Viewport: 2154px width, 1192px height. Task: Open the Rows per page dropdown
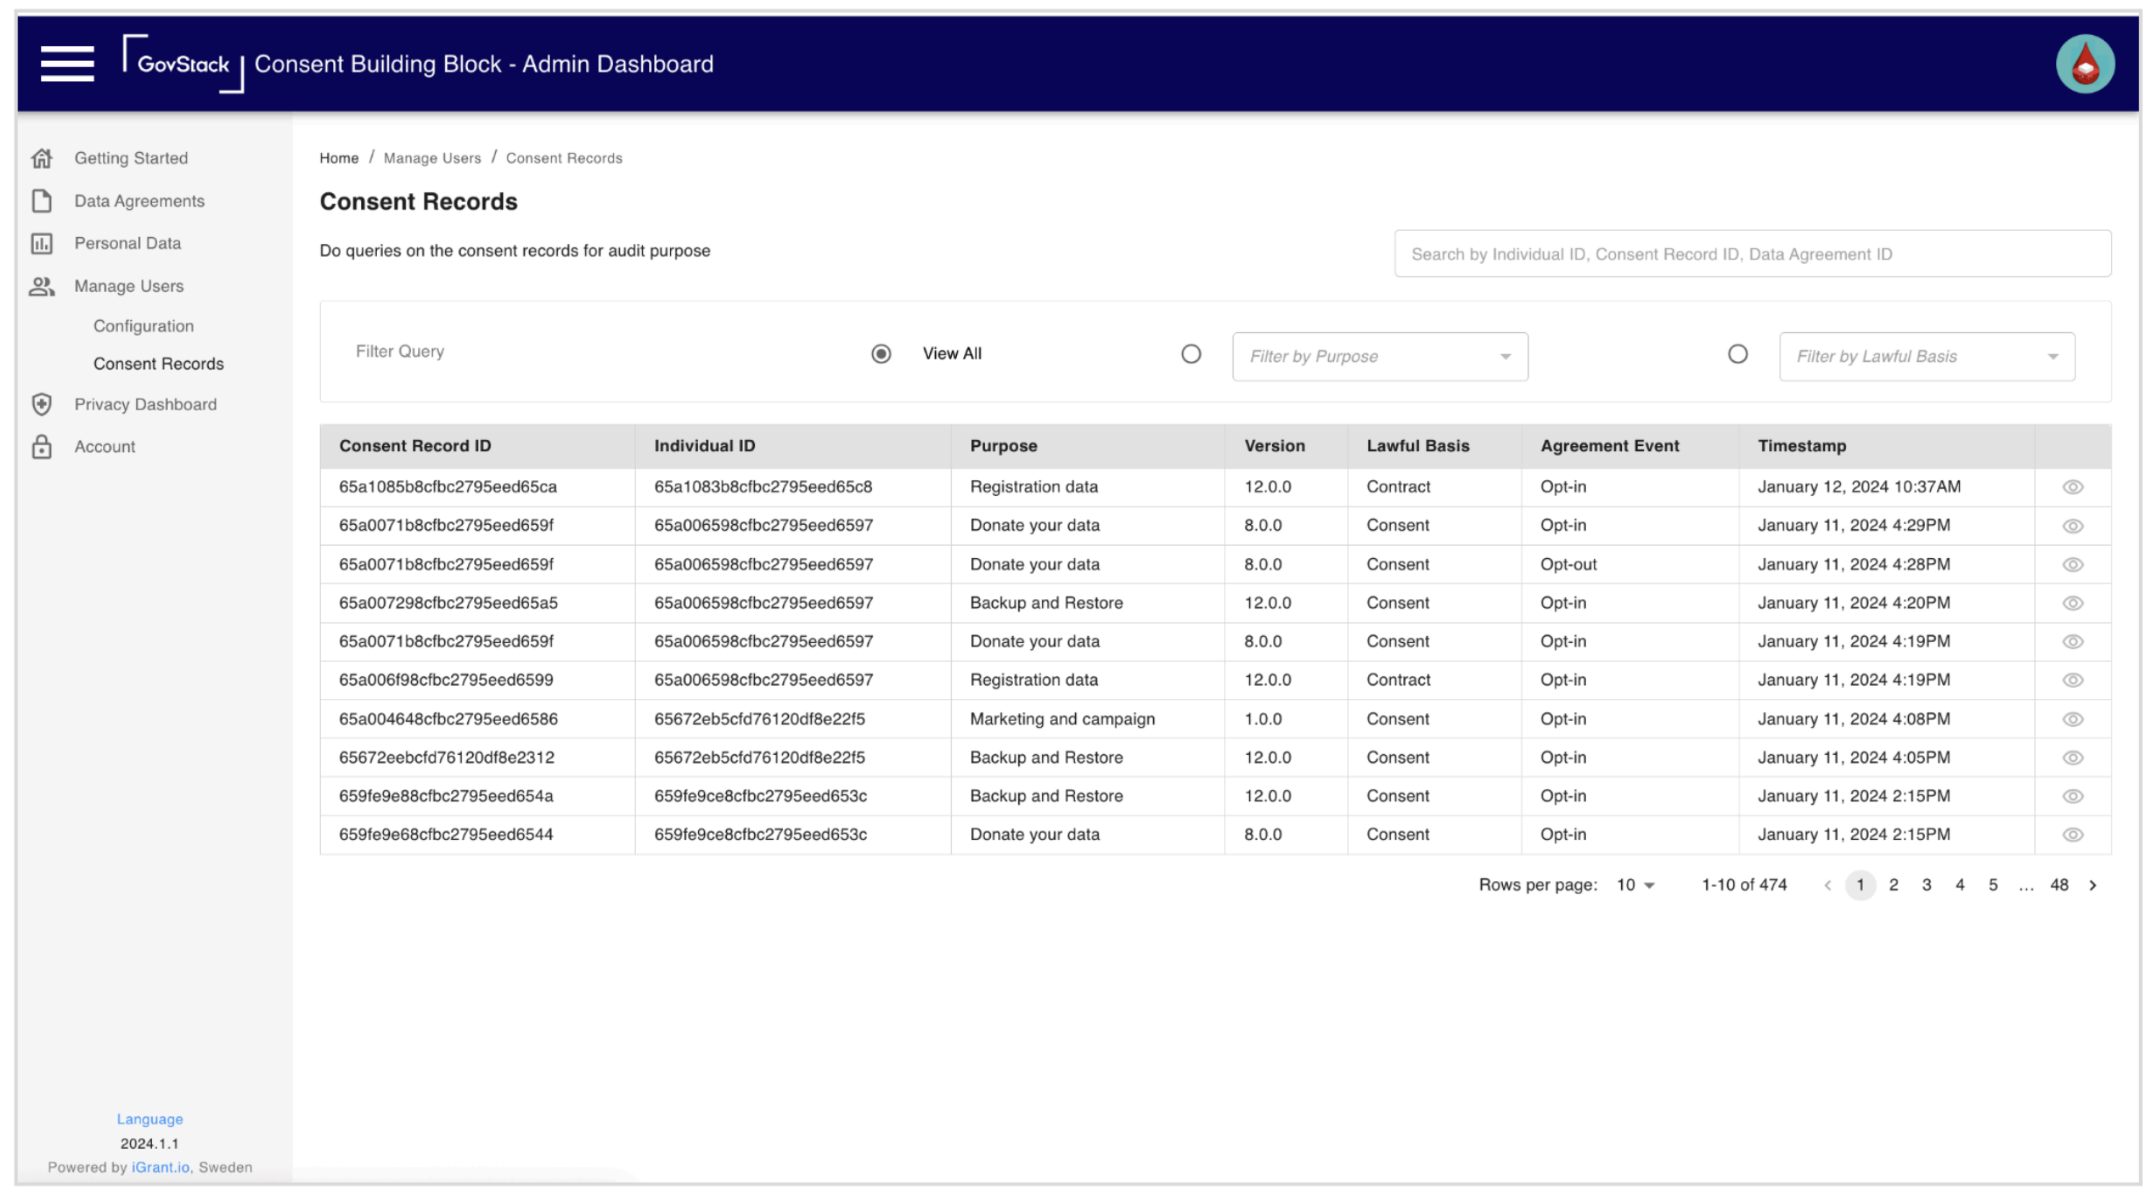pos(1635,885)
